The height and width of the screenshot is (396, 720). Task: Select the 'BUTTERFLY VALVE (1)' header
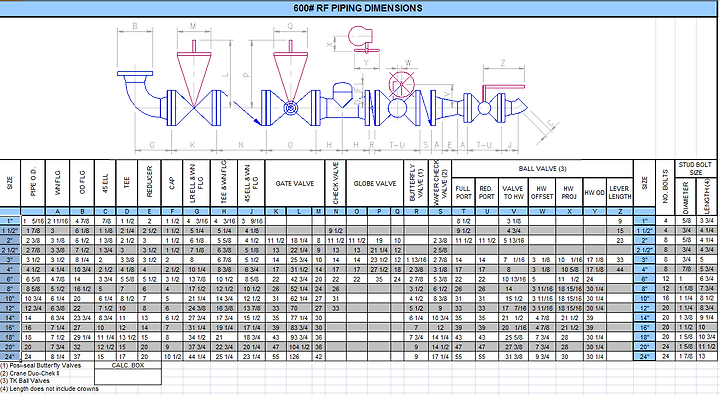pos(416,183)
